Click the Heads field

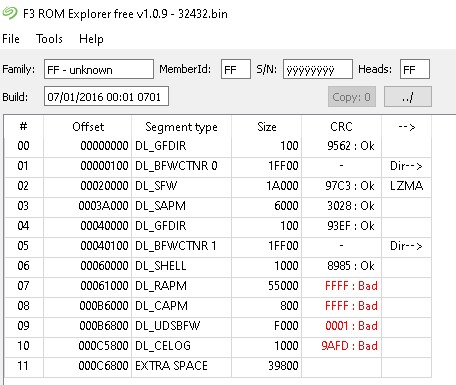[x=415, y=69]
